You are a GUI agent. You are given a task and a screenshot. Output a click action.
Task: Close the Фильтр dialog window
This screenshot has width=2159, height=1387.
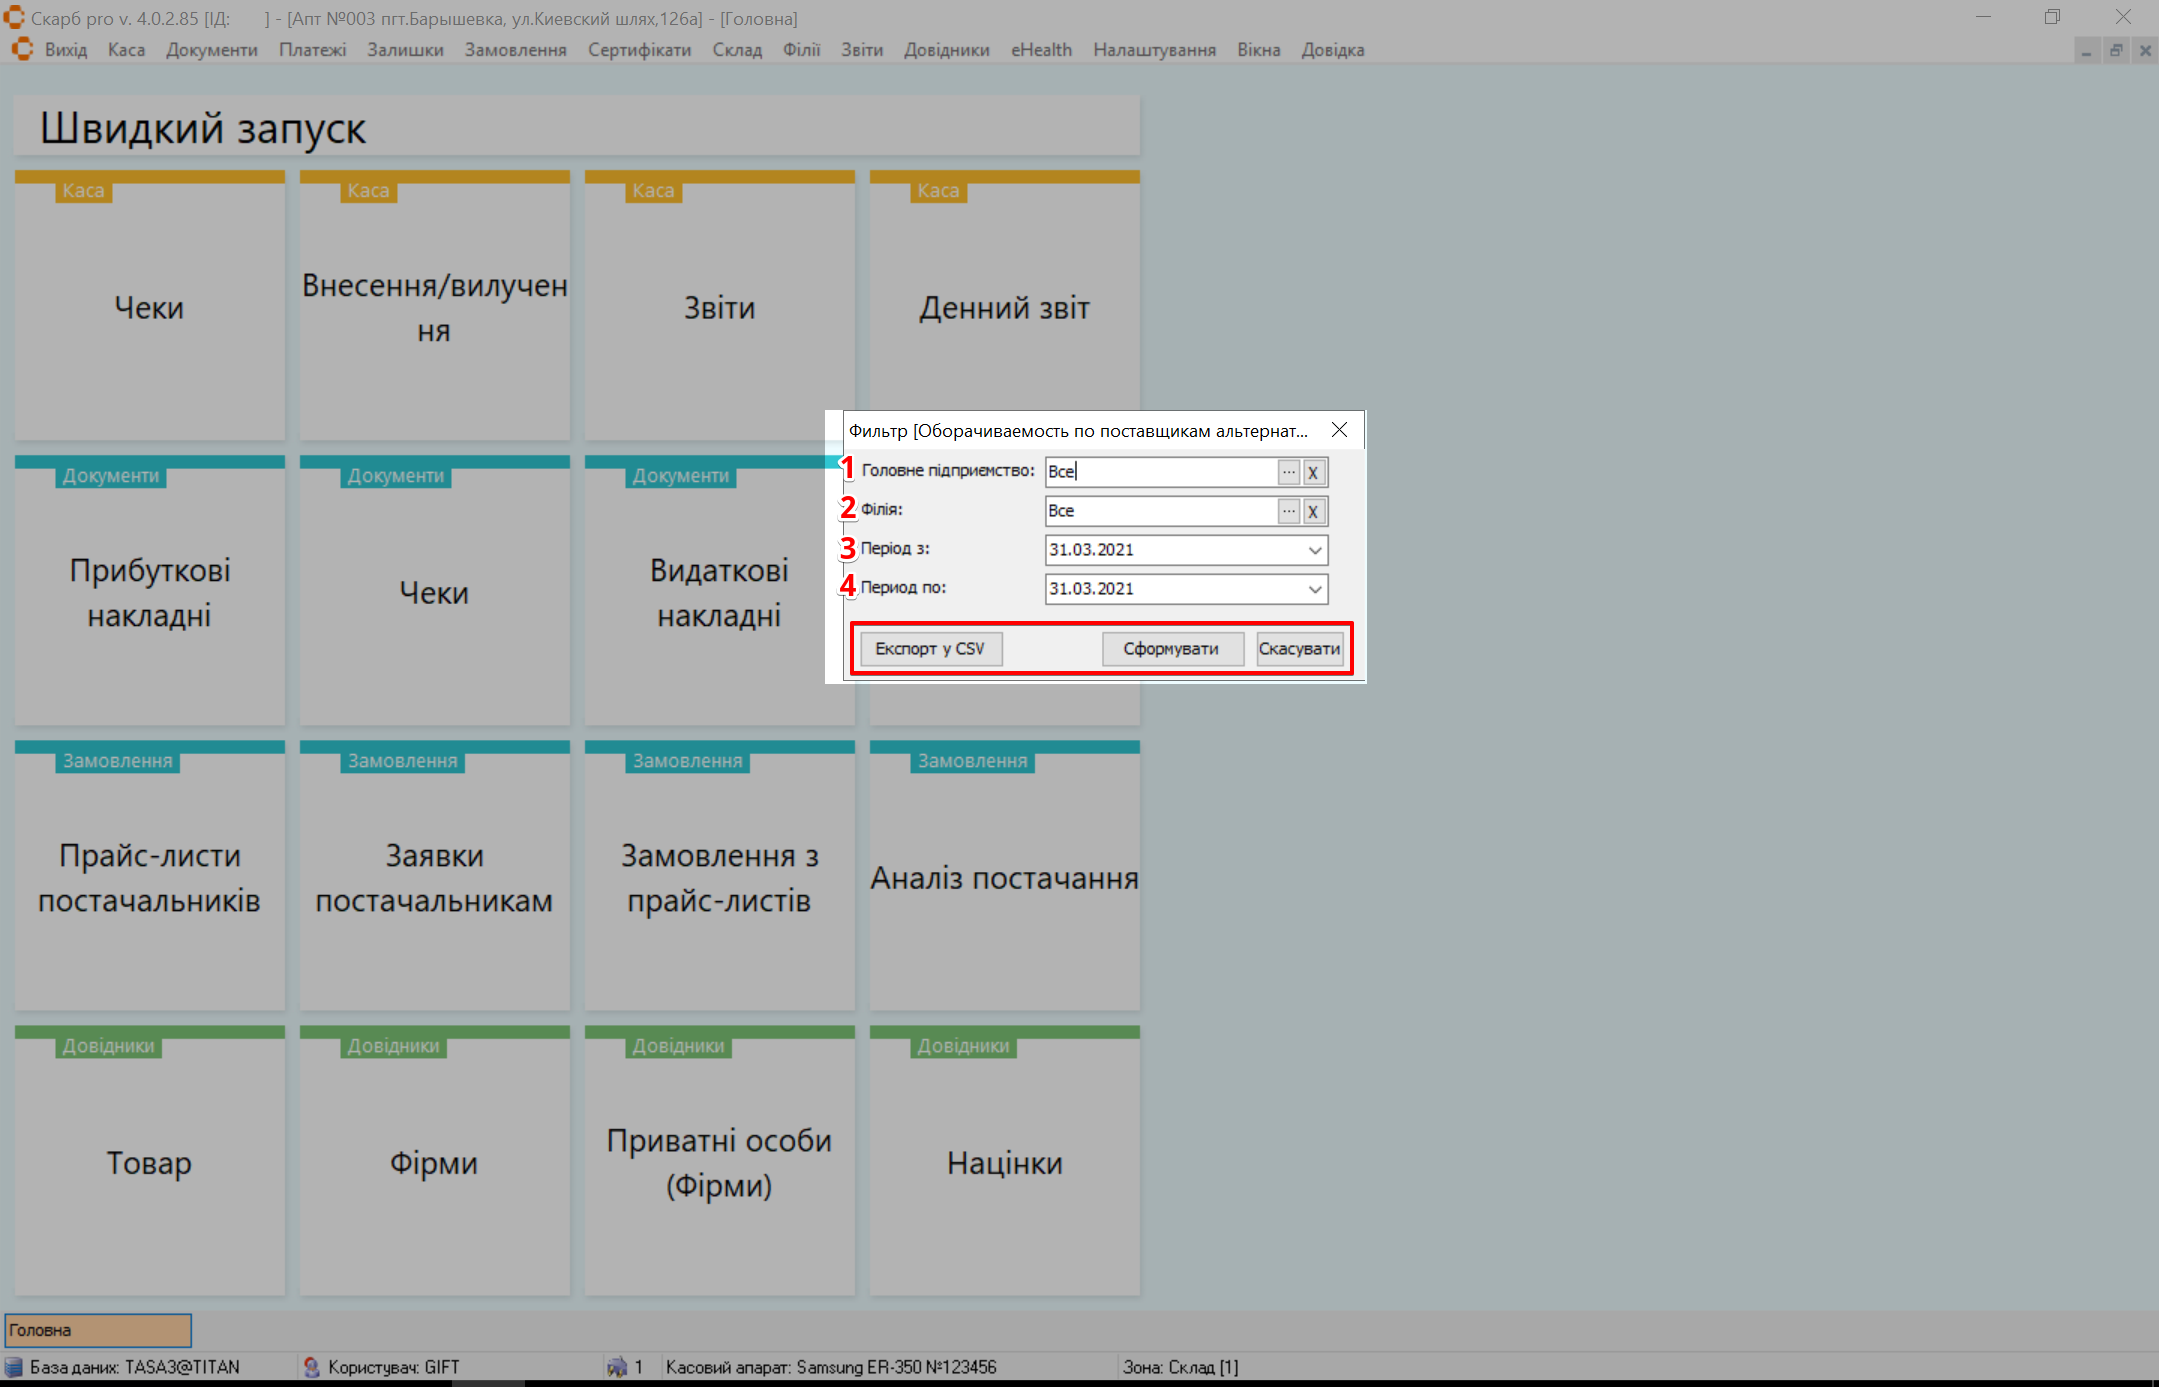1339,430
